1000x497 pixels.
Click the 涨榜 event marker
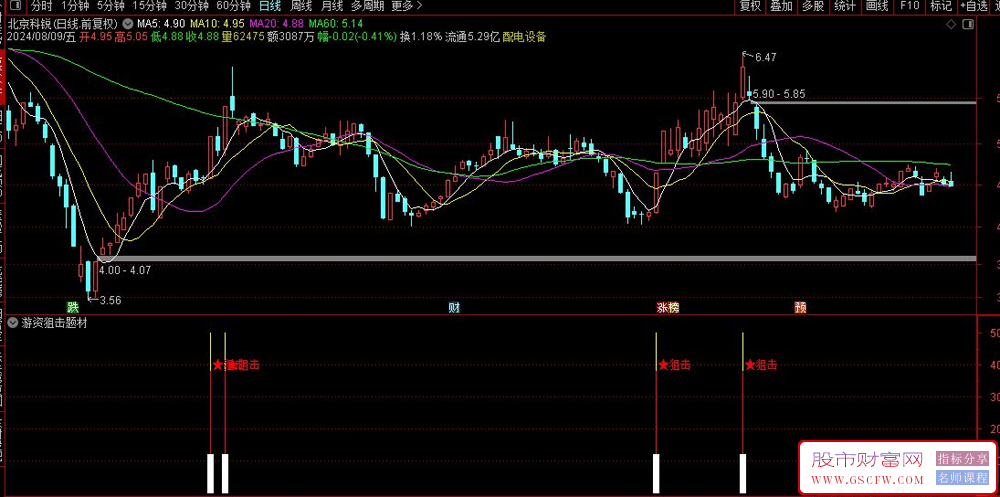[x=668, y=308]
